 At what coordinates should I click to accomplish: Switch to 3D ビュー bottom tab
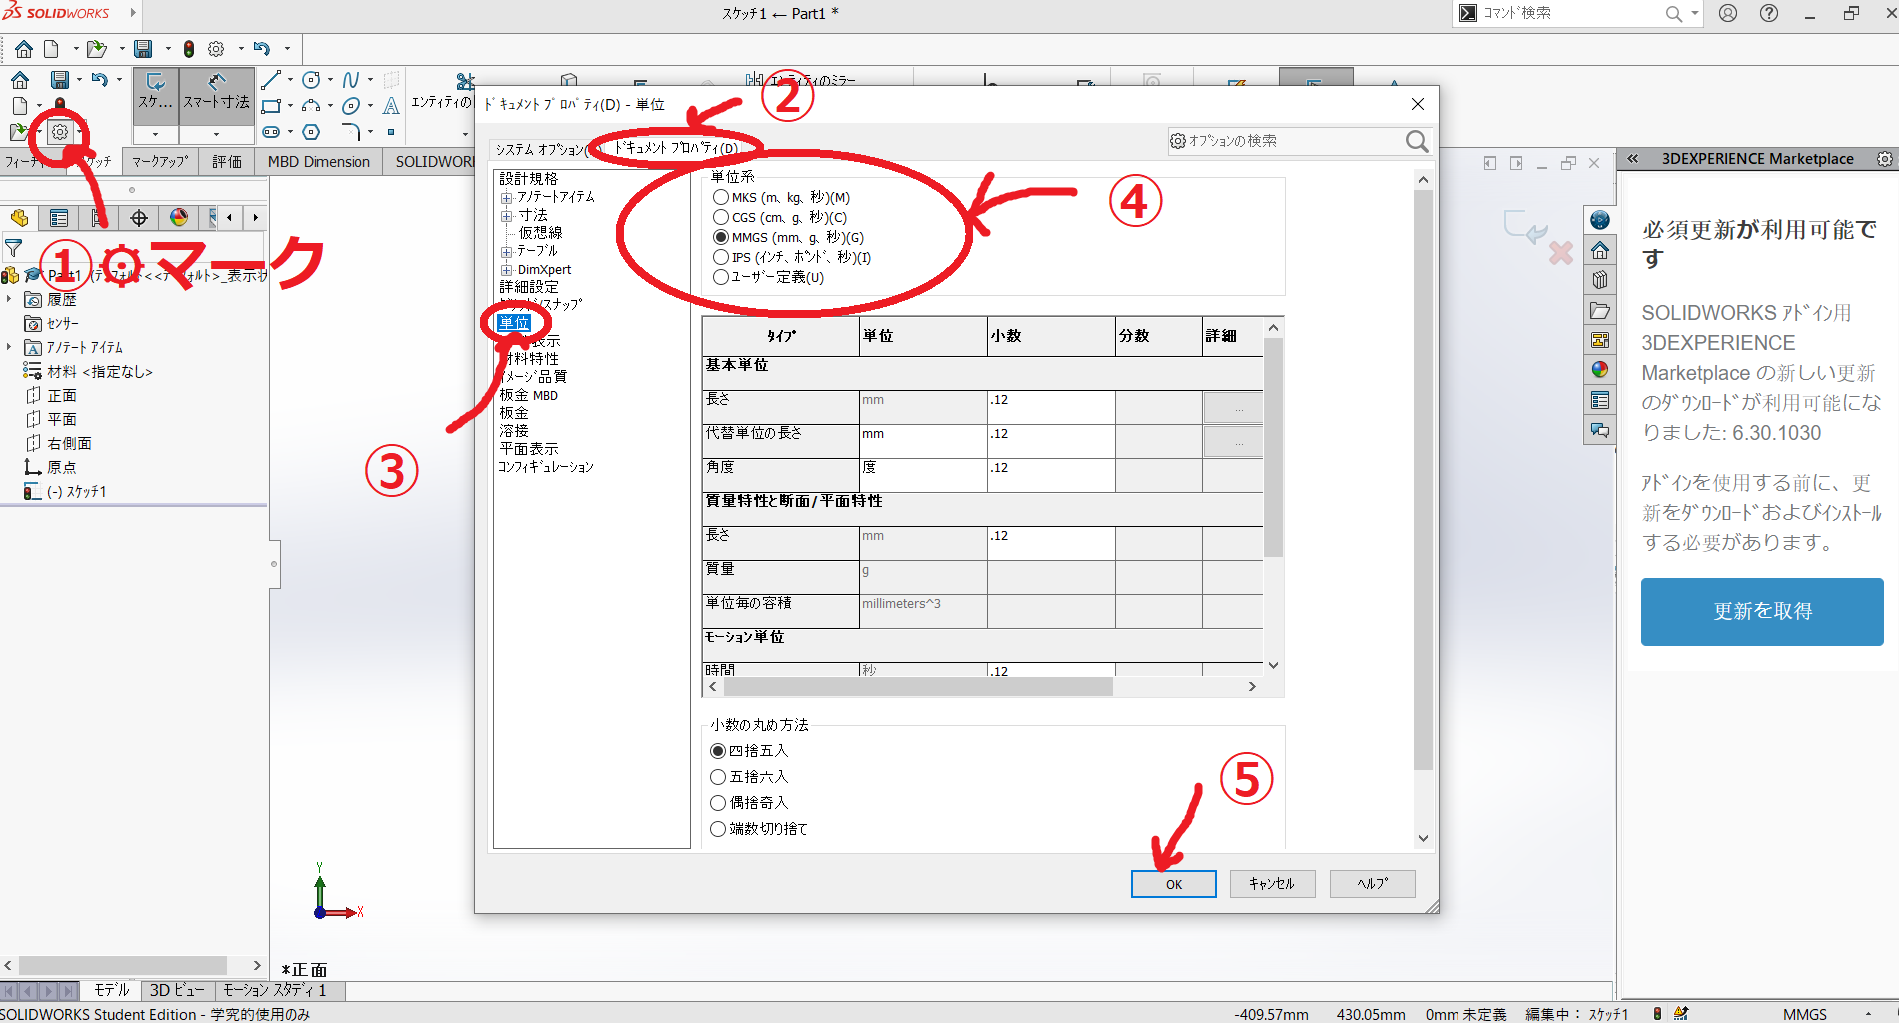177,990
